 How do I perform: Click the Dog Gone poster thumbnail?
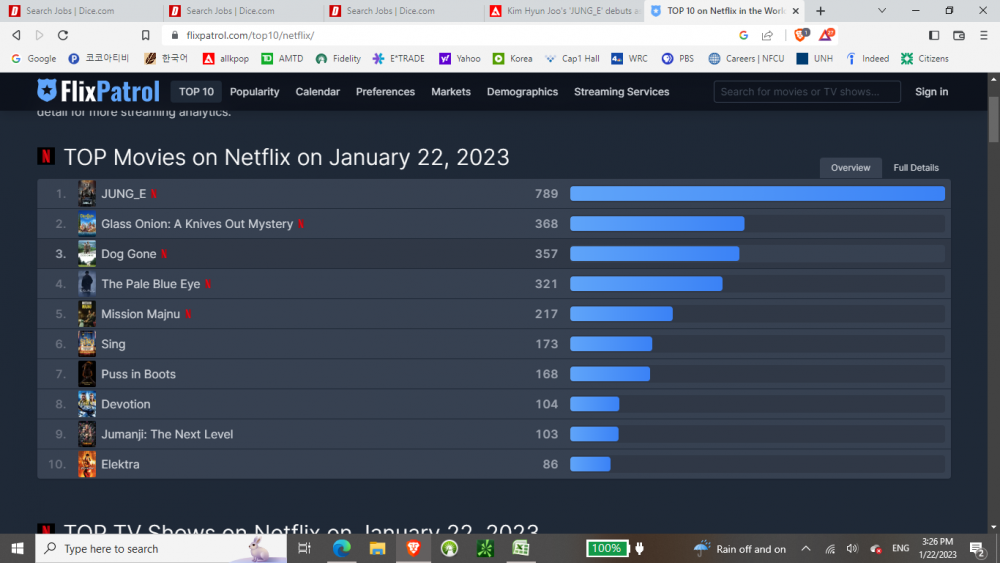(x=87, y=254)
